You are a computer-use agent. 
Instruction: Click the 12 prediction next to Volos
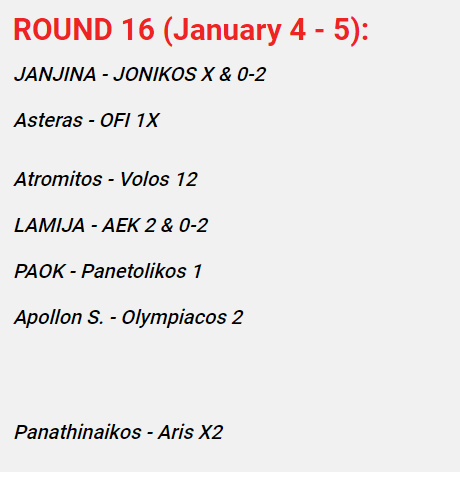coord(186,179)
